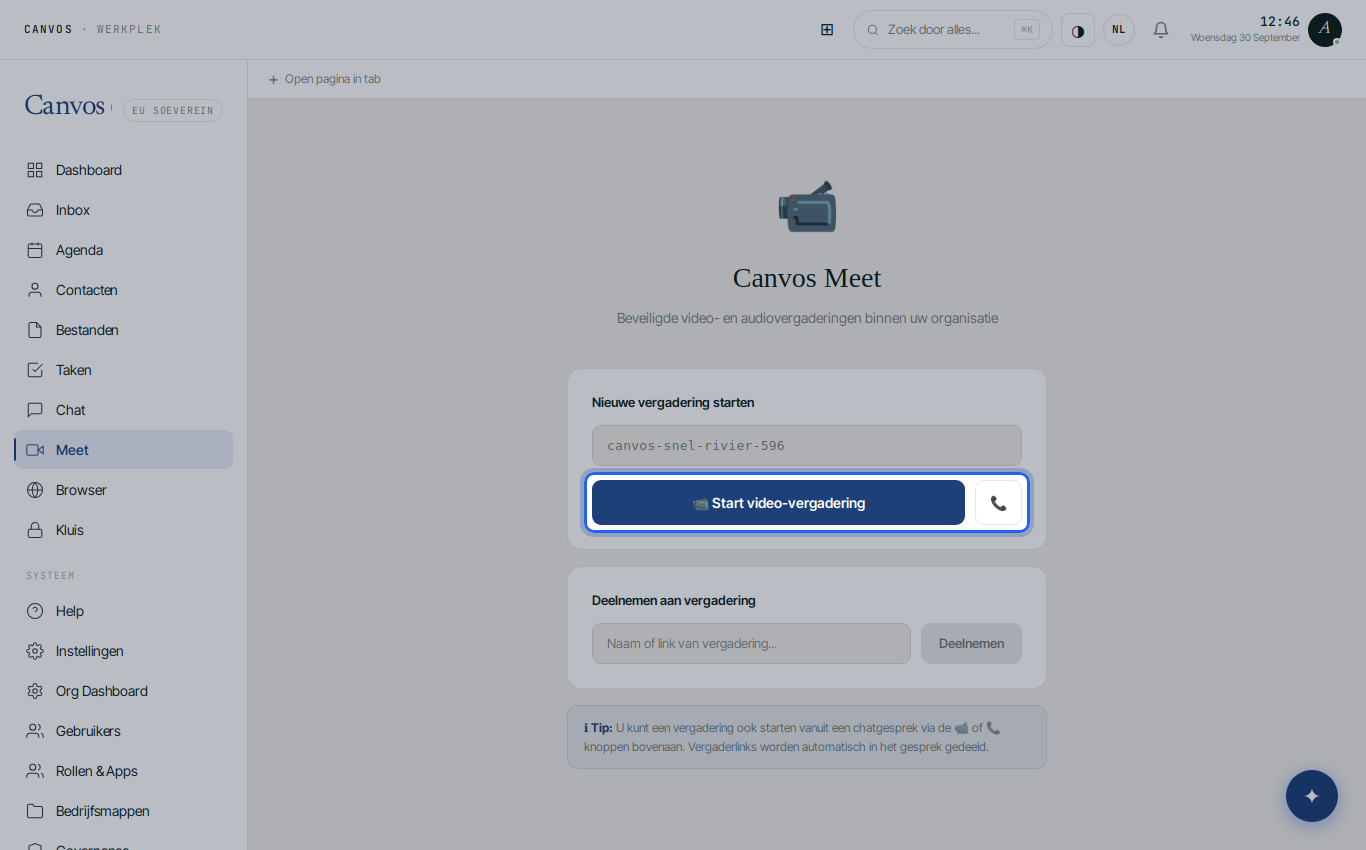Open Help label in sidebar
The image size is (1366, 850).
70,611
